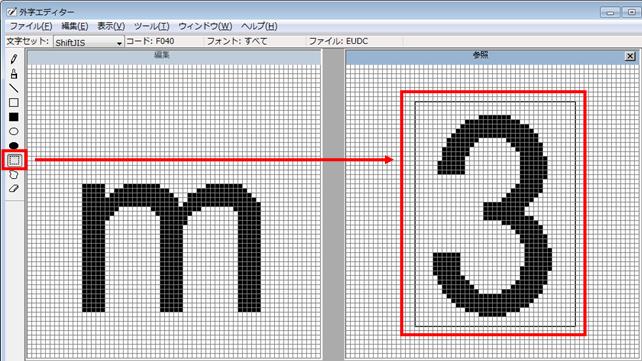
Task: Select the Pencil tool
Action: [x=14, y=59]
